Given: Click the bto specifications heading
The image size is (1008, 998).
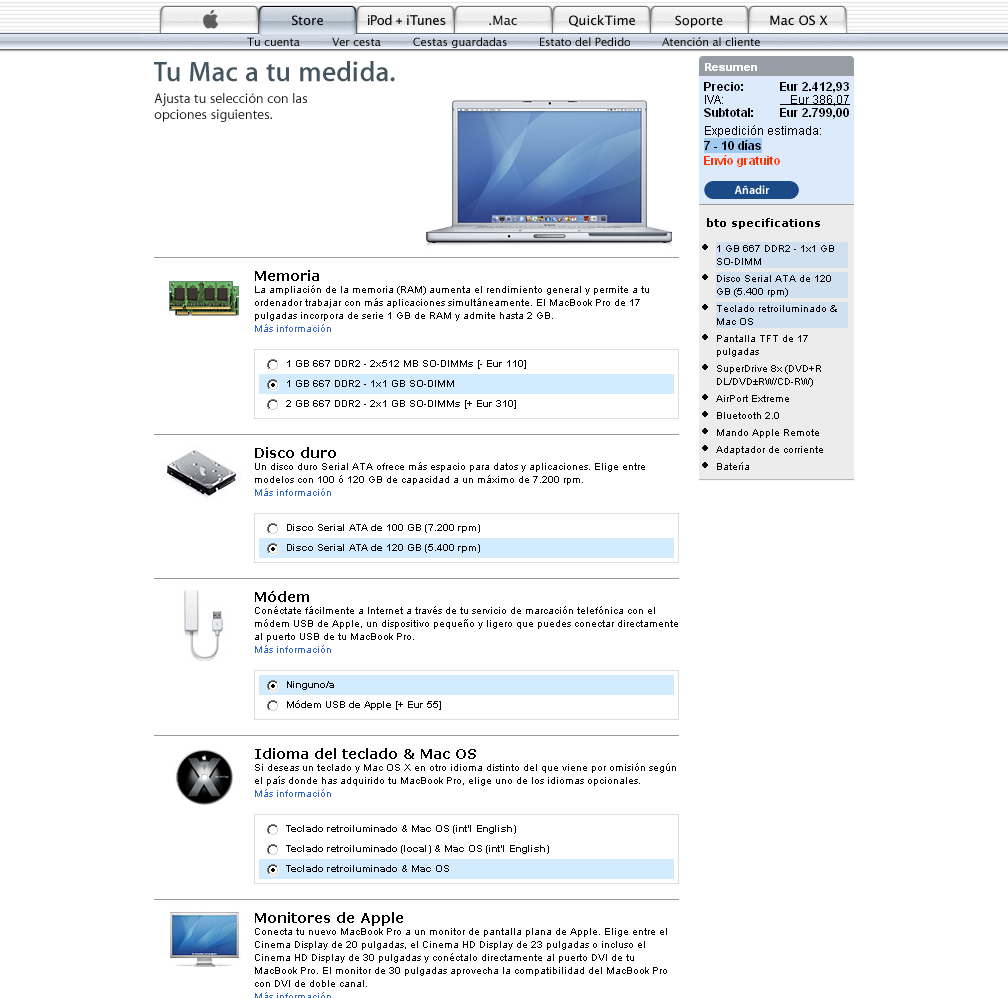Looking at the screenshot, I should 763,223.
